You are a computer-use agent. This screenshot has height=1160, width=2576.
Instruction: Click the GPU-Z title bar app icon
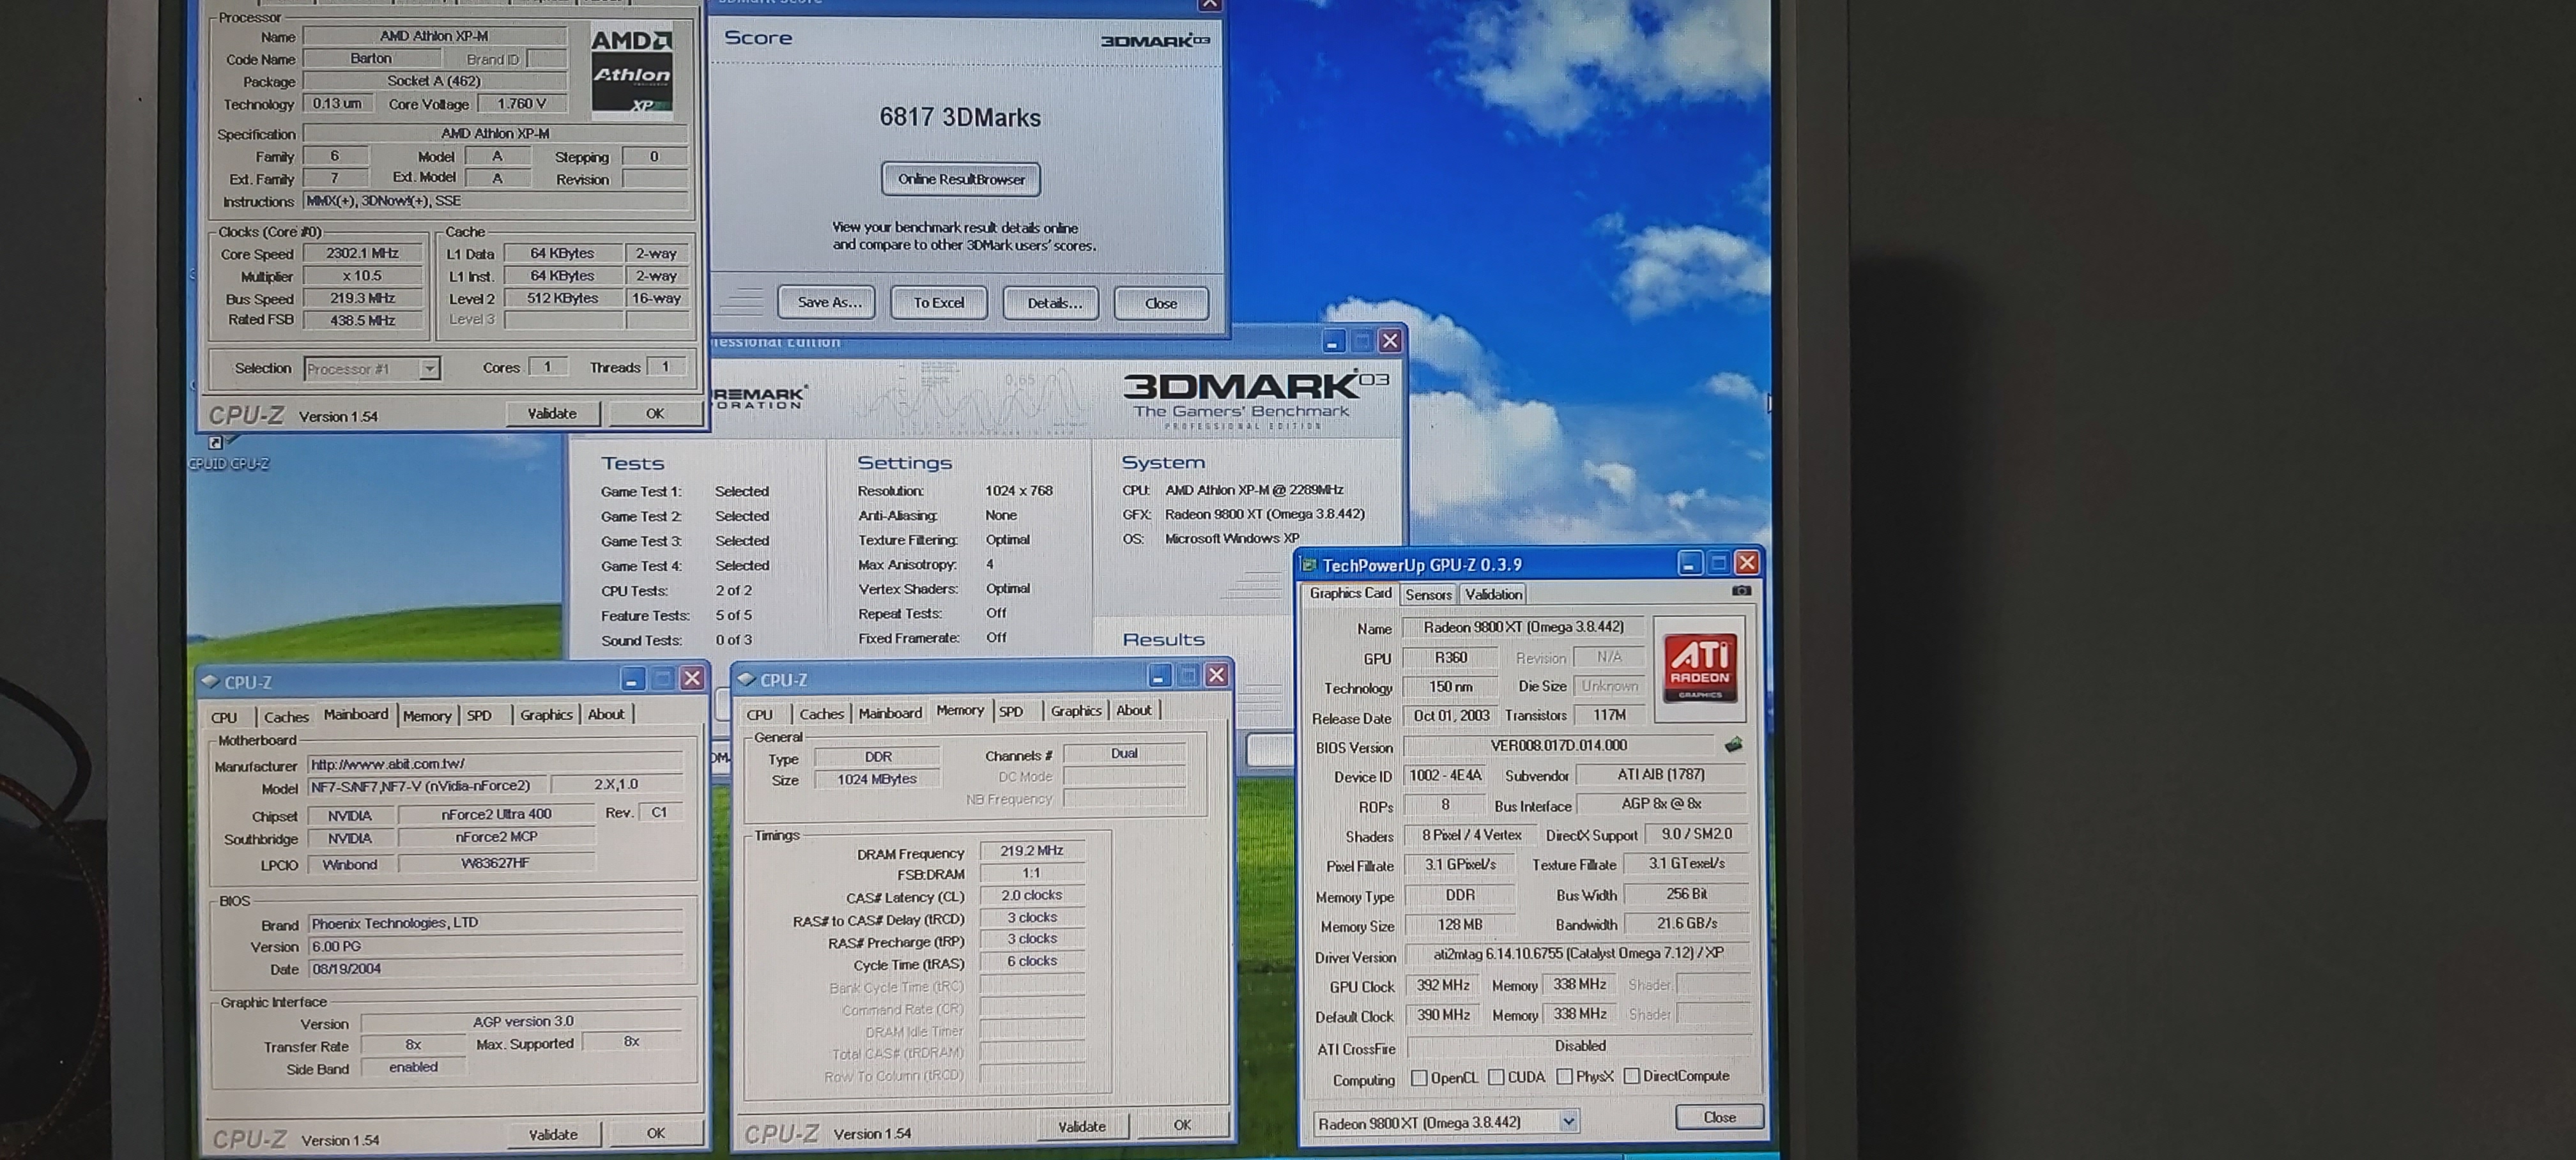[x=1309, y=565]
